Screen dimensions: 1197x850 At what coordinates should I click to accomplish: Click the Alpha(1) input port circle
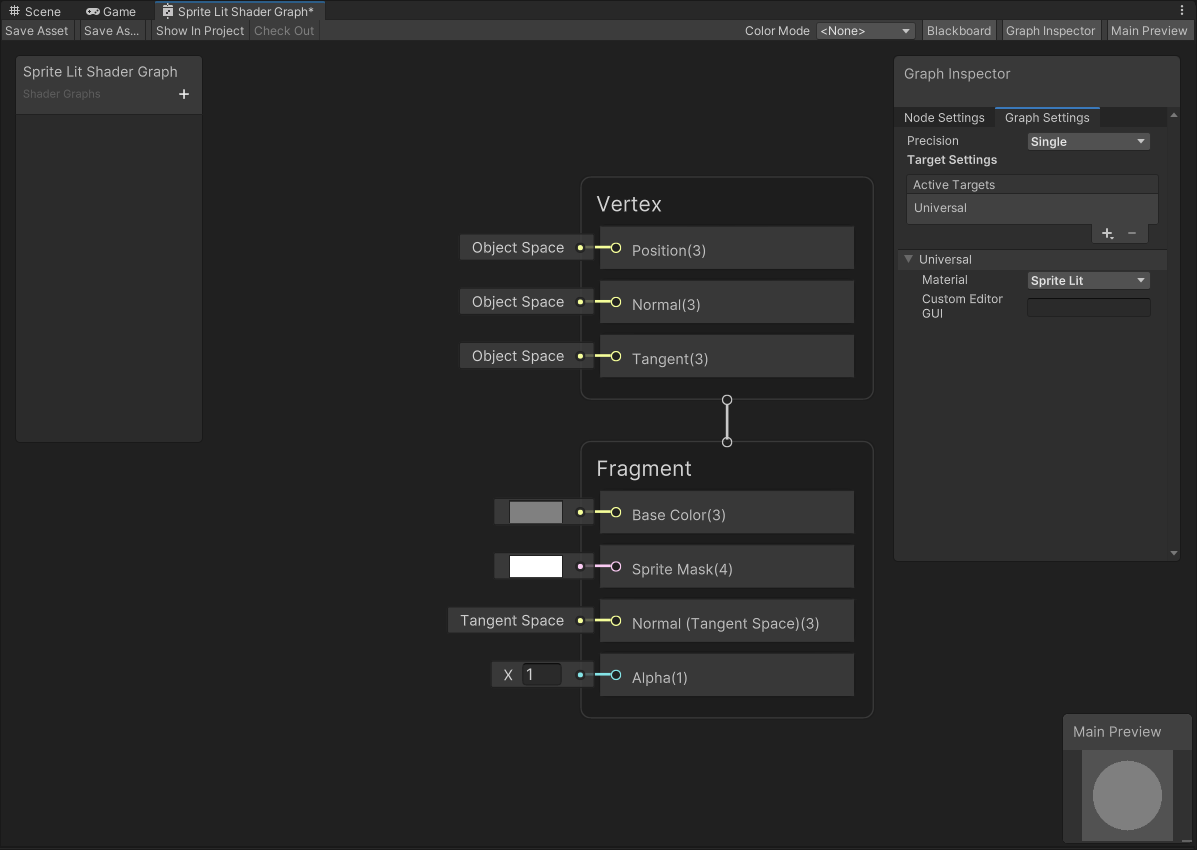[x=616, y=675]
